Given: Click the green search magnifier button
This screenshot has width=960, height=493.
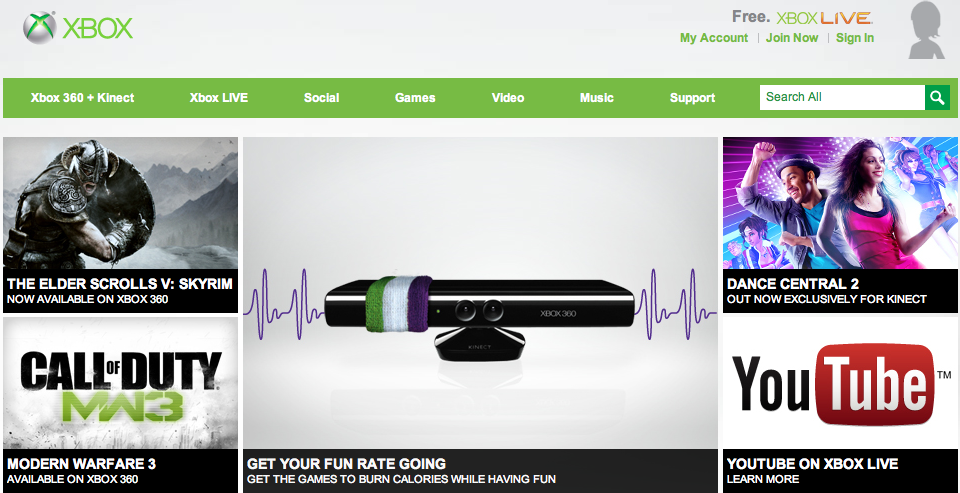Looking at the screenshot, I should point(937,97).
